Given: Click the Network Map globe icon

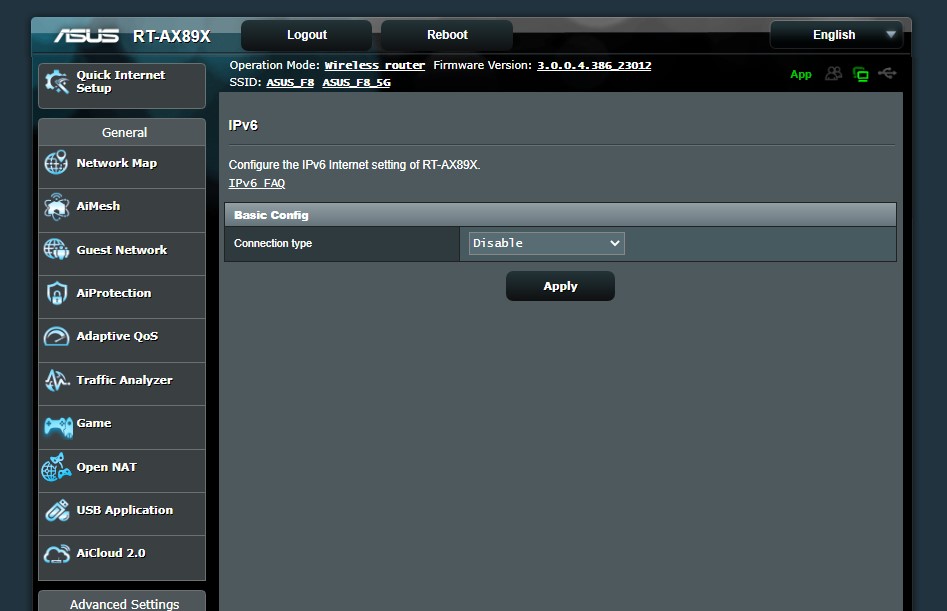Looking at the screenshot, I should (x=56, y=162).
